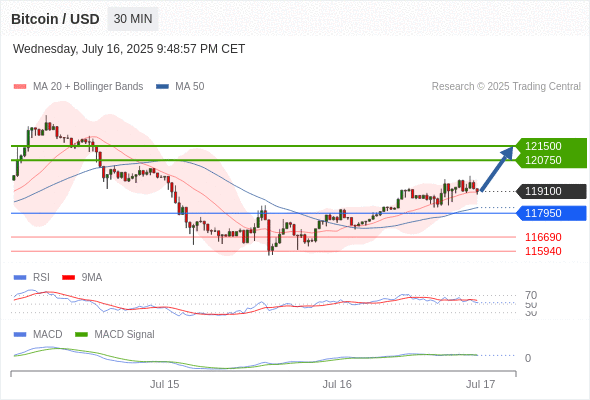This screenshot has width=590, height=400.
Task: Click the green 121500 resistance tag
Action: tap(551, 146)
